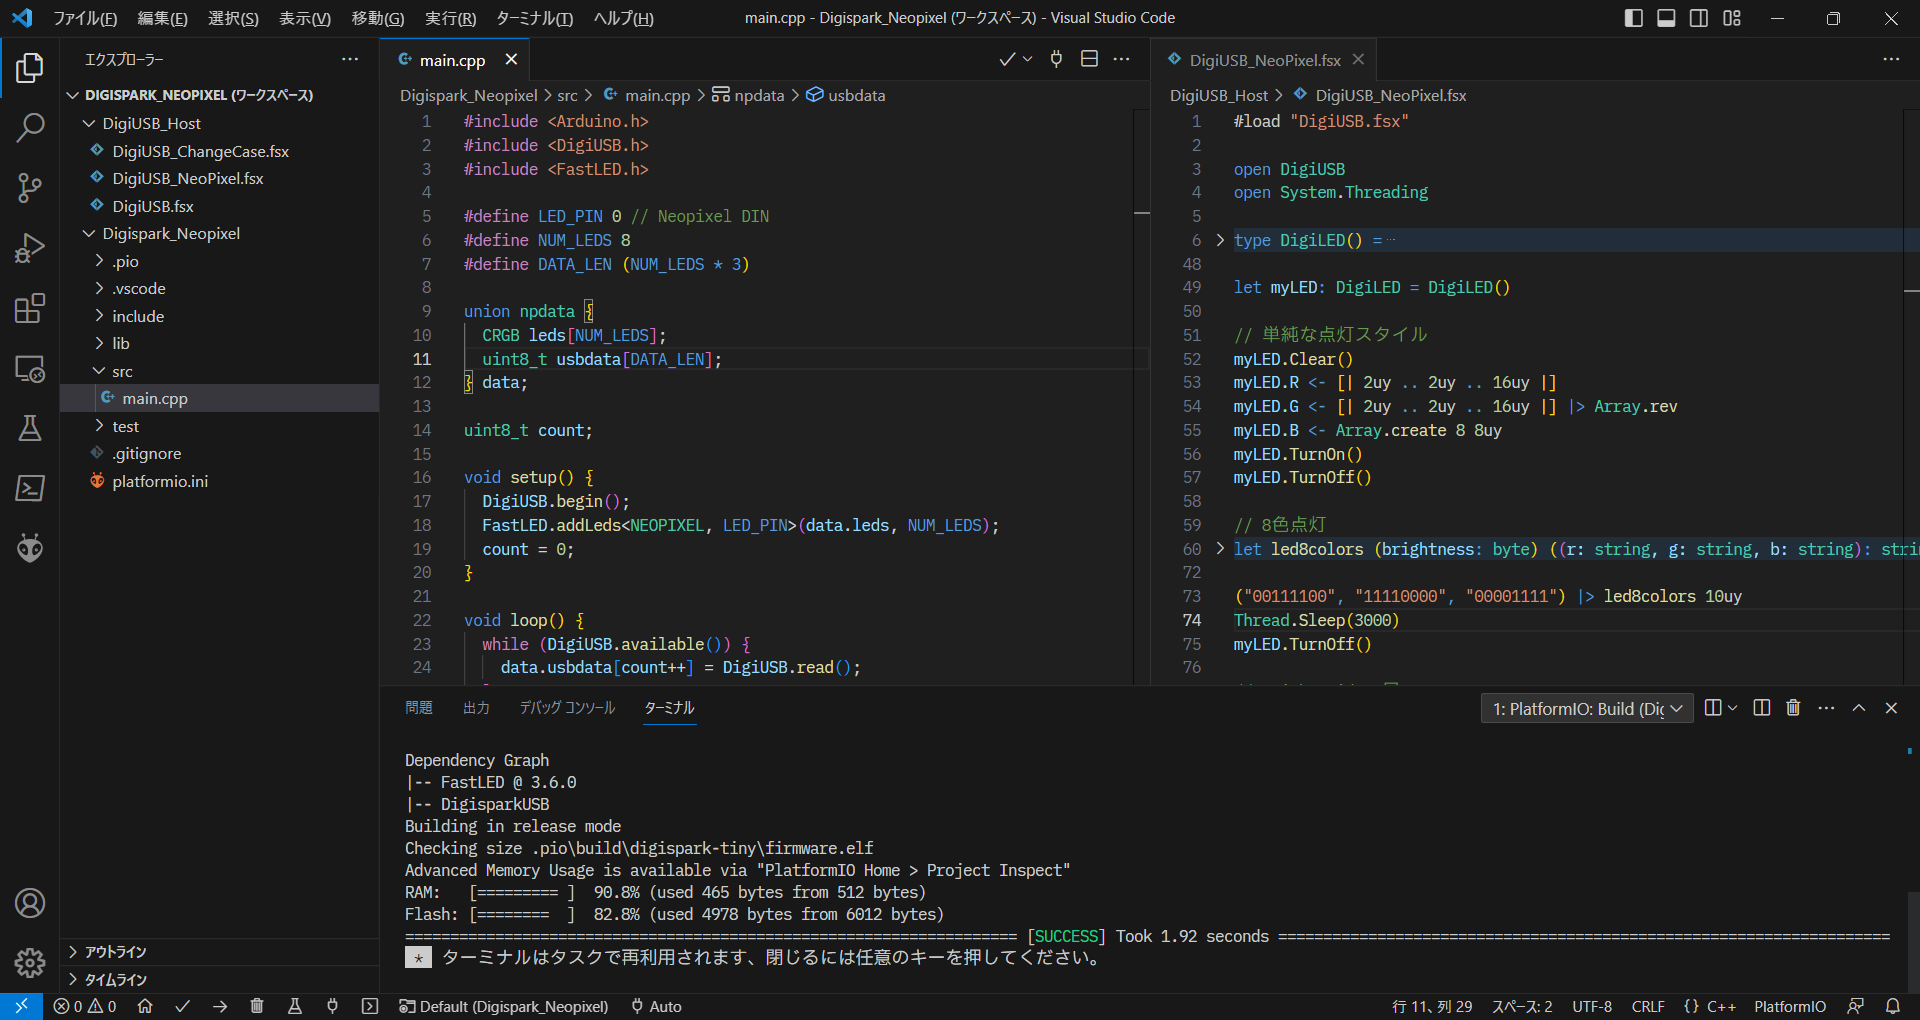
Task: Maximize the terminal panel size
Action: (1859, 708)
